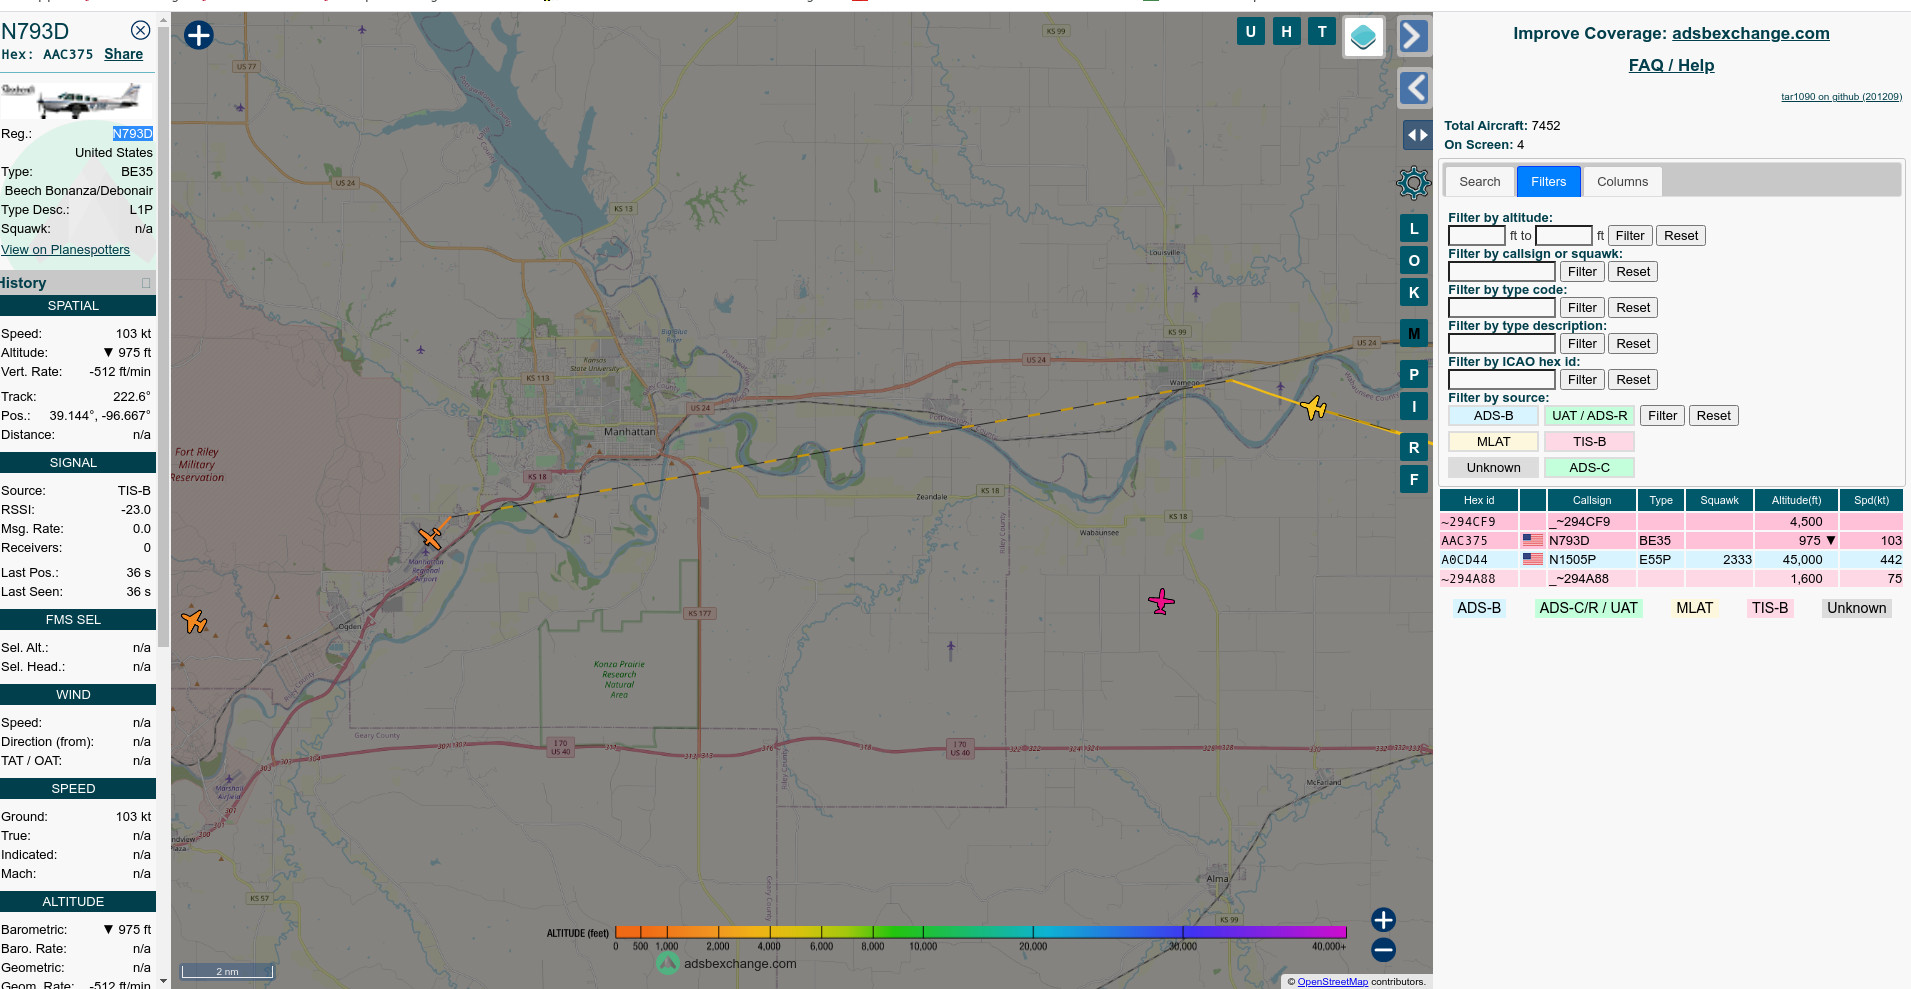Image resolution: width=1911 pixels, height=989 pixels.
Task: Apply the callsign or squawk Filter button
Action: click(1582, 272)
